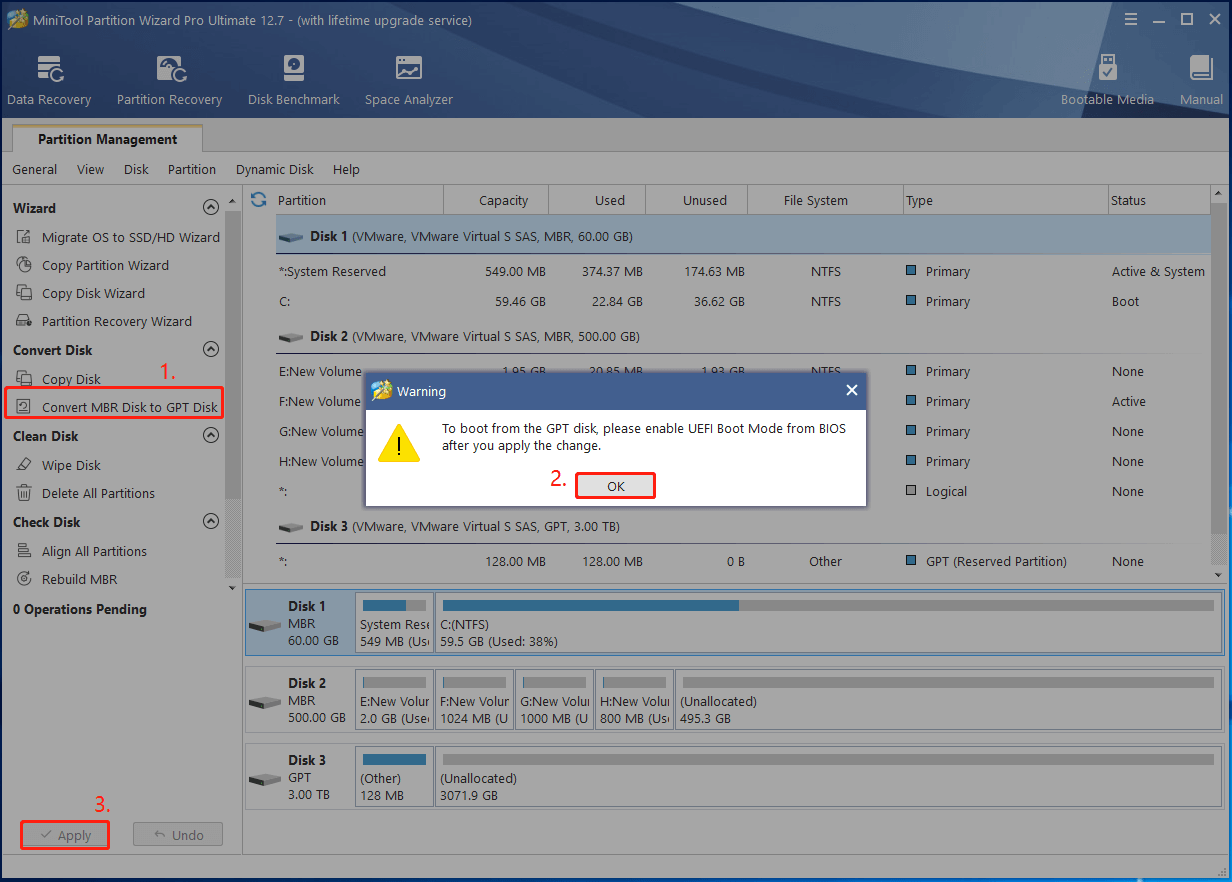Image resolution: width=1232 pixels, height=882 pixels.
Task: Open the General menu
Action: [35, 170]
